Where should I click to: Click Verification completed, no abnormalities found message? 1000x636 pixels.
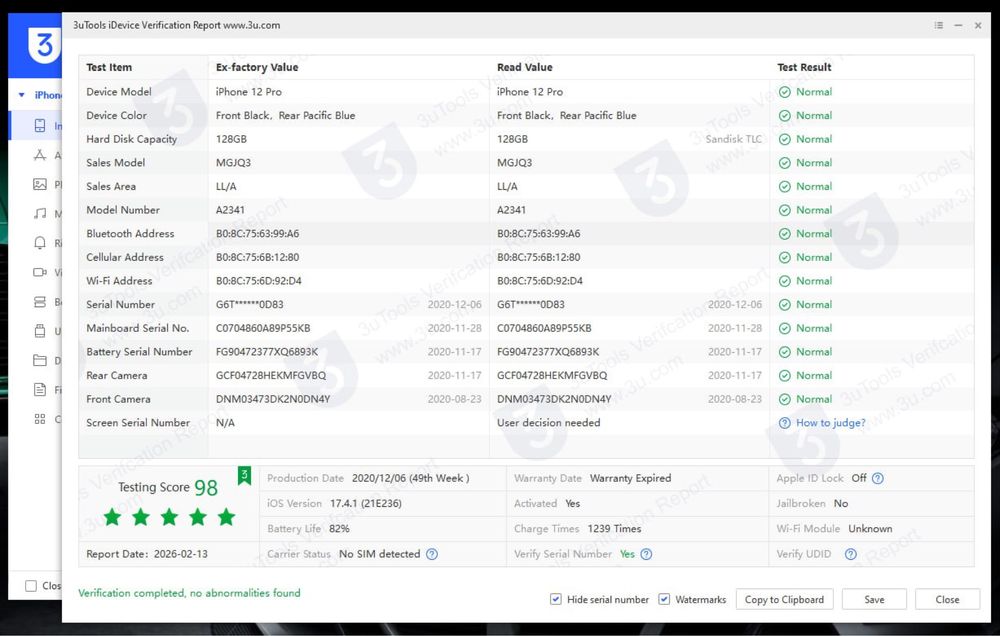tap(189, 593)
